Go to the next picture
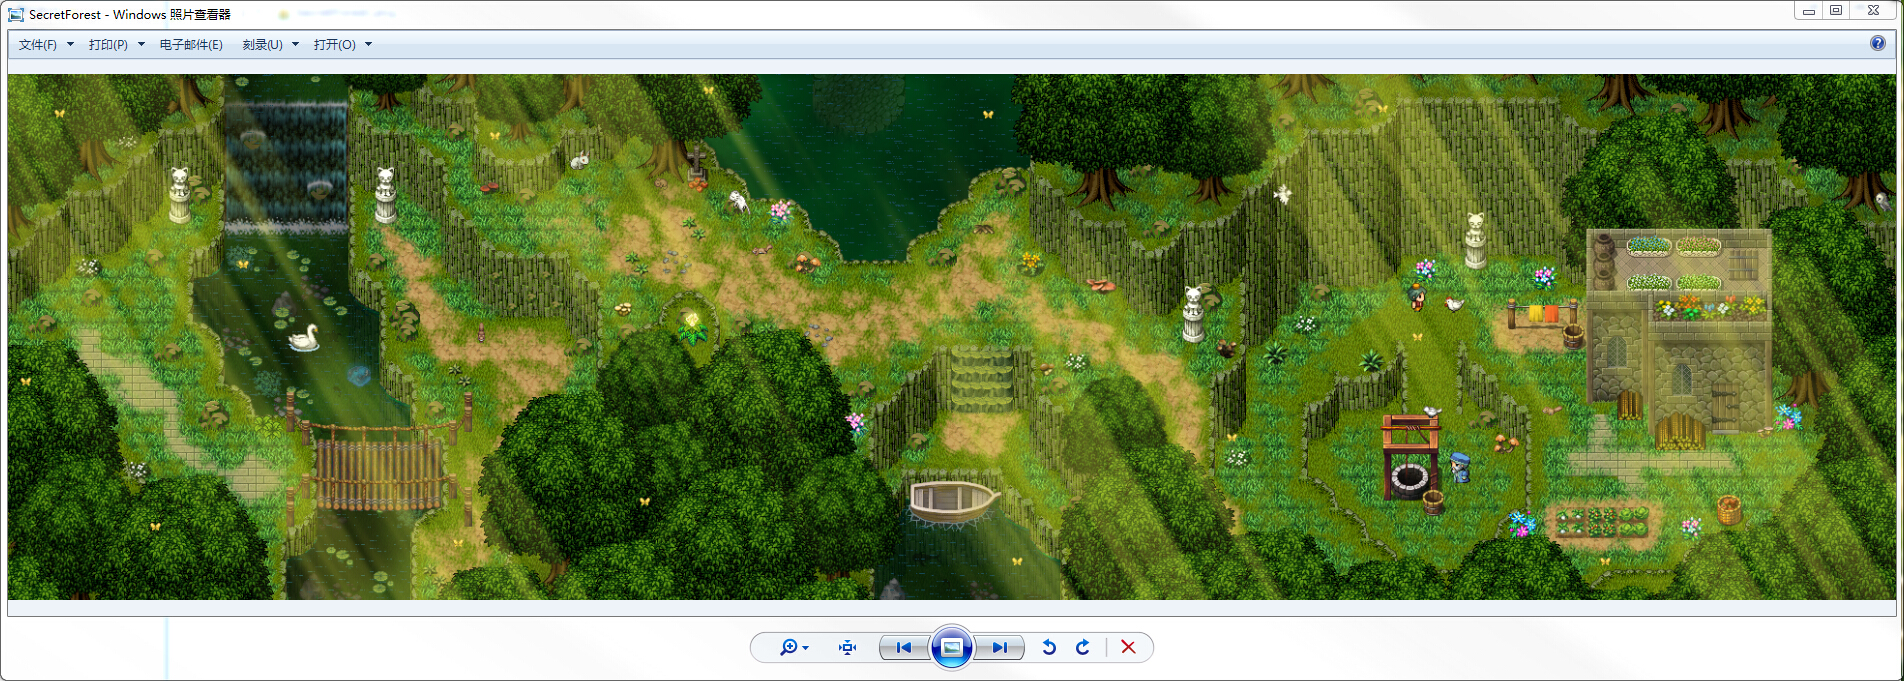The height and width of the screenshot is (681, 1904). point(1000,647)
